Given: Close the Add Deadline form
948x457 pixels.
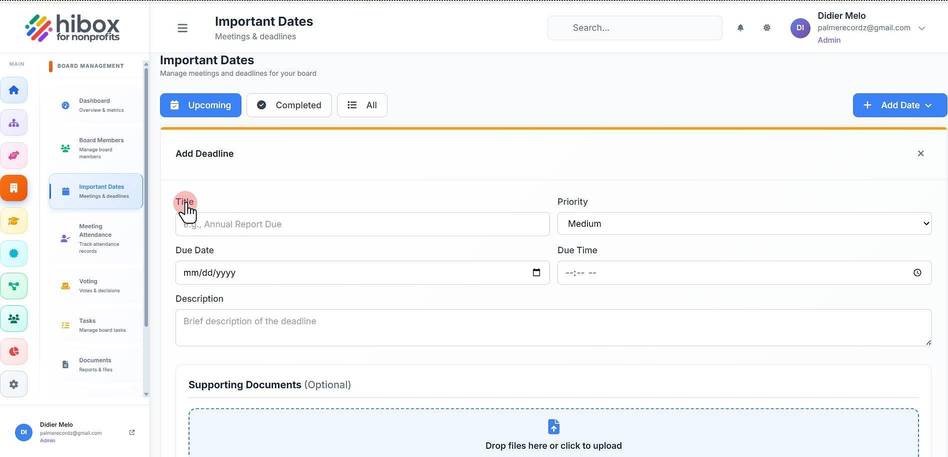Looking at the screenshot, I should tap(921, 154).
